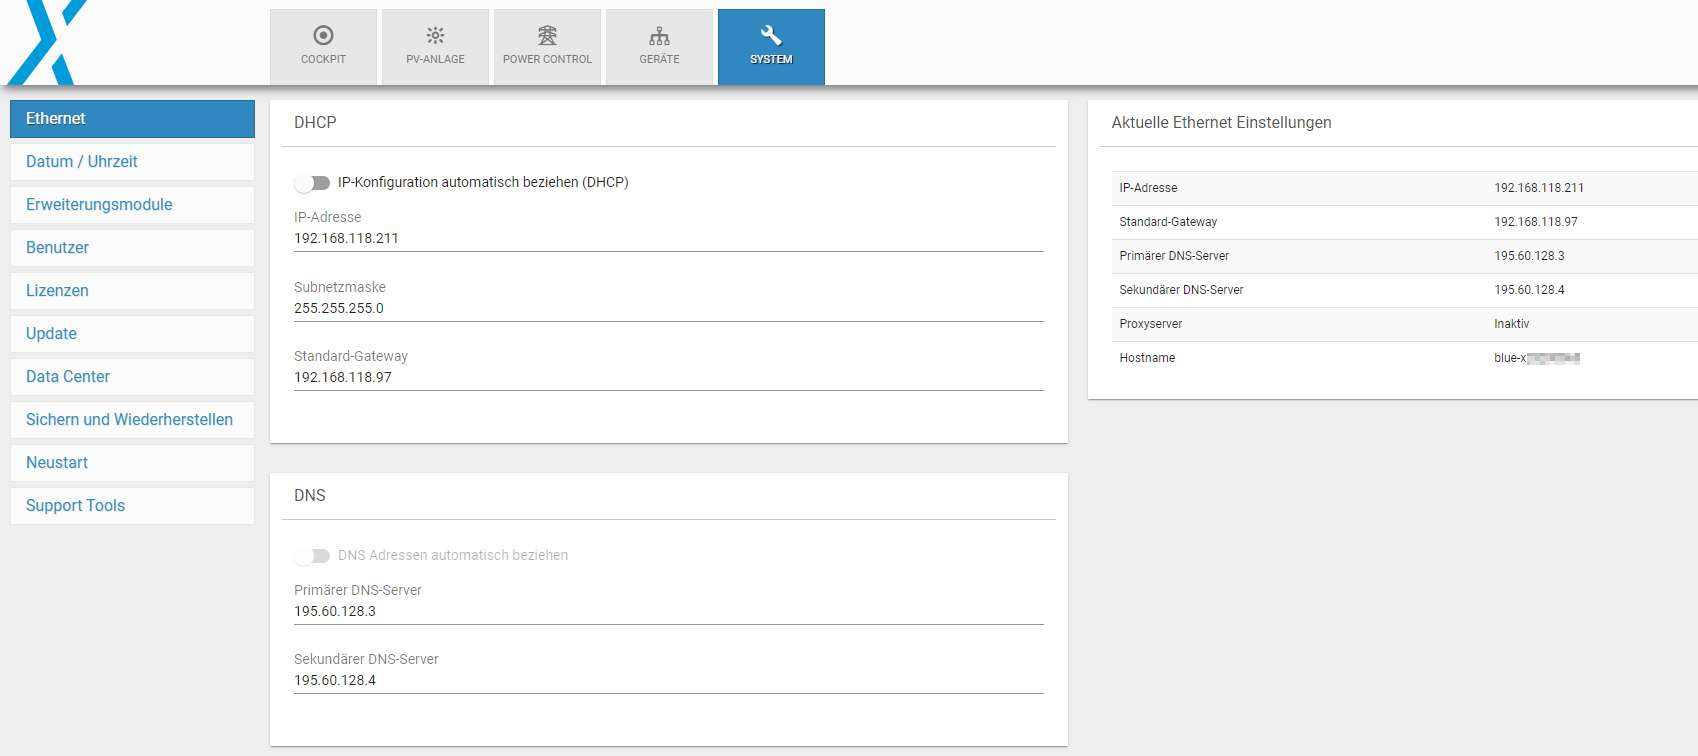Click Primärer DNS-Server value 195.60.128.3 in table

(x=1529, y=256)
